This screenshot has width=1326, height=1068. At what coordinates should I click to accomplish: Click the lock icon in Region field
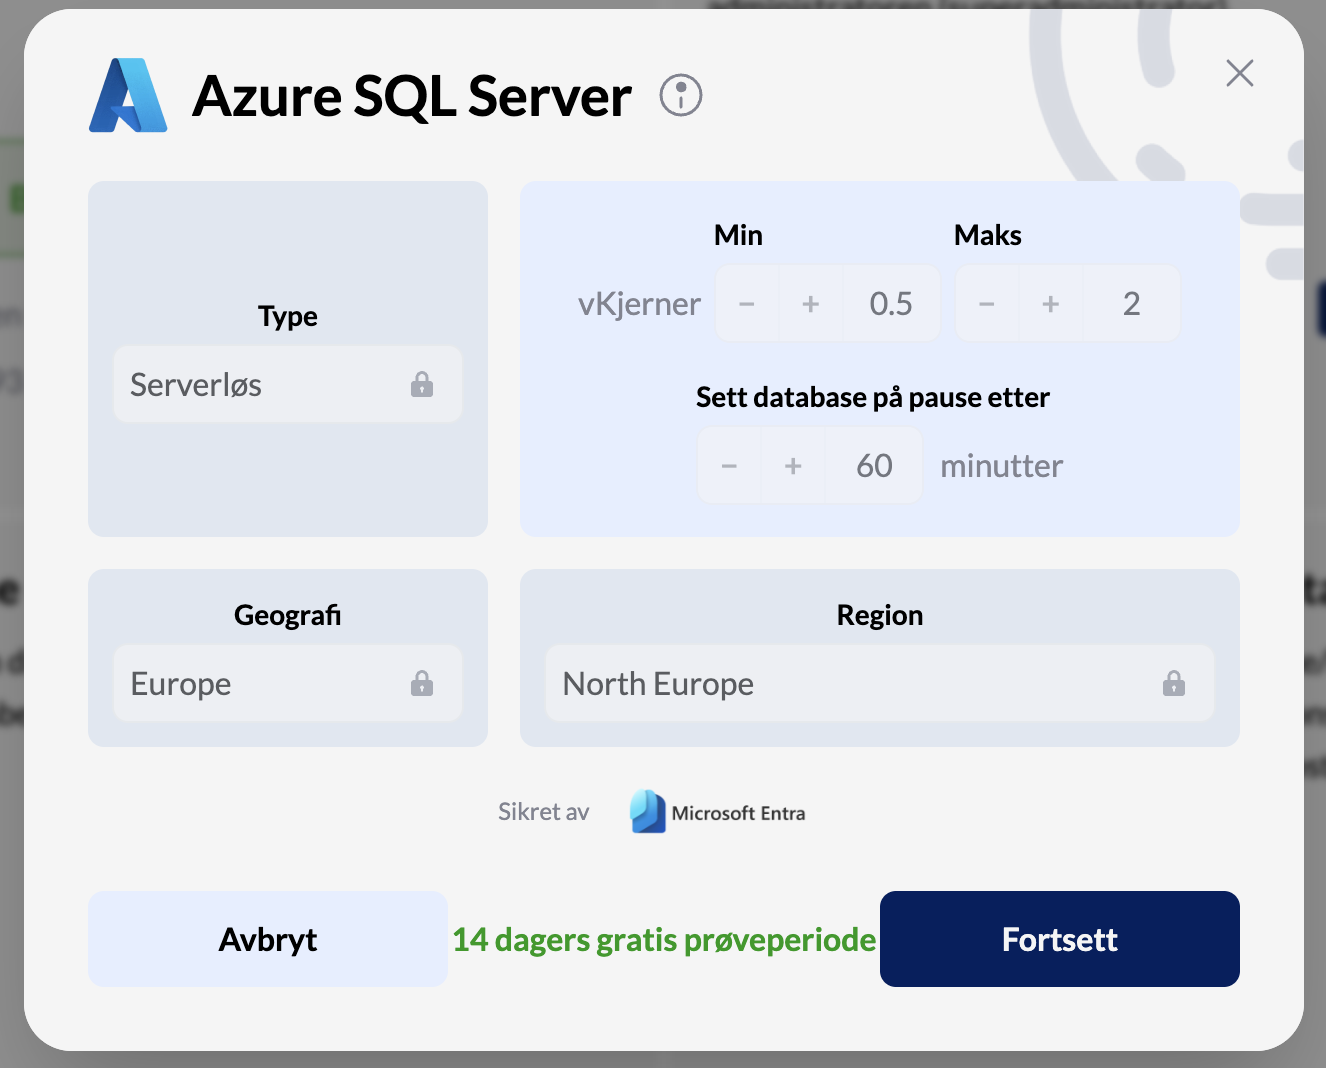[1174, 684]
